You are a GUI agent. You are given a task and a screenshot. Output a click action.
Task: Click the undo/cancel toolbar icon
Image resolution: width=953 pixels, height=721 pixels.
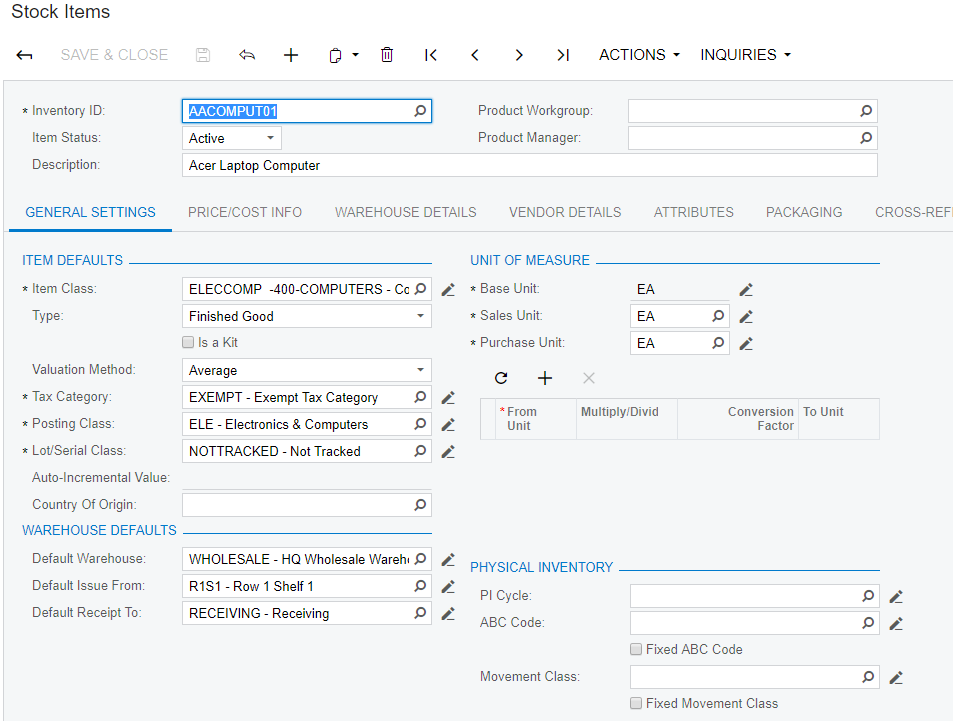coord(247,55)
